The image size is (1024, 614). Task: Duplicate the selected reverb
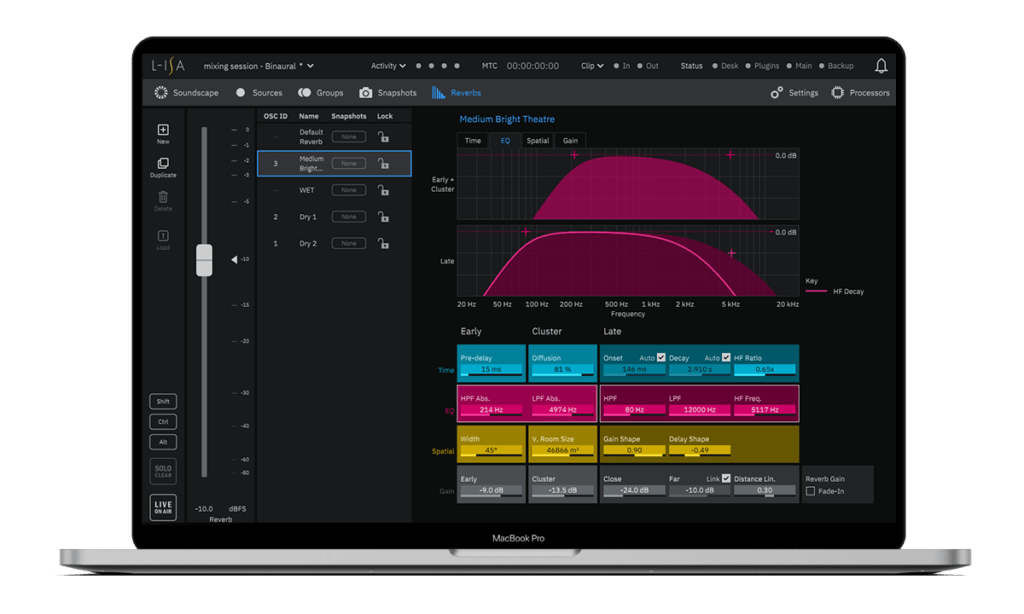[x=163, y=168]
